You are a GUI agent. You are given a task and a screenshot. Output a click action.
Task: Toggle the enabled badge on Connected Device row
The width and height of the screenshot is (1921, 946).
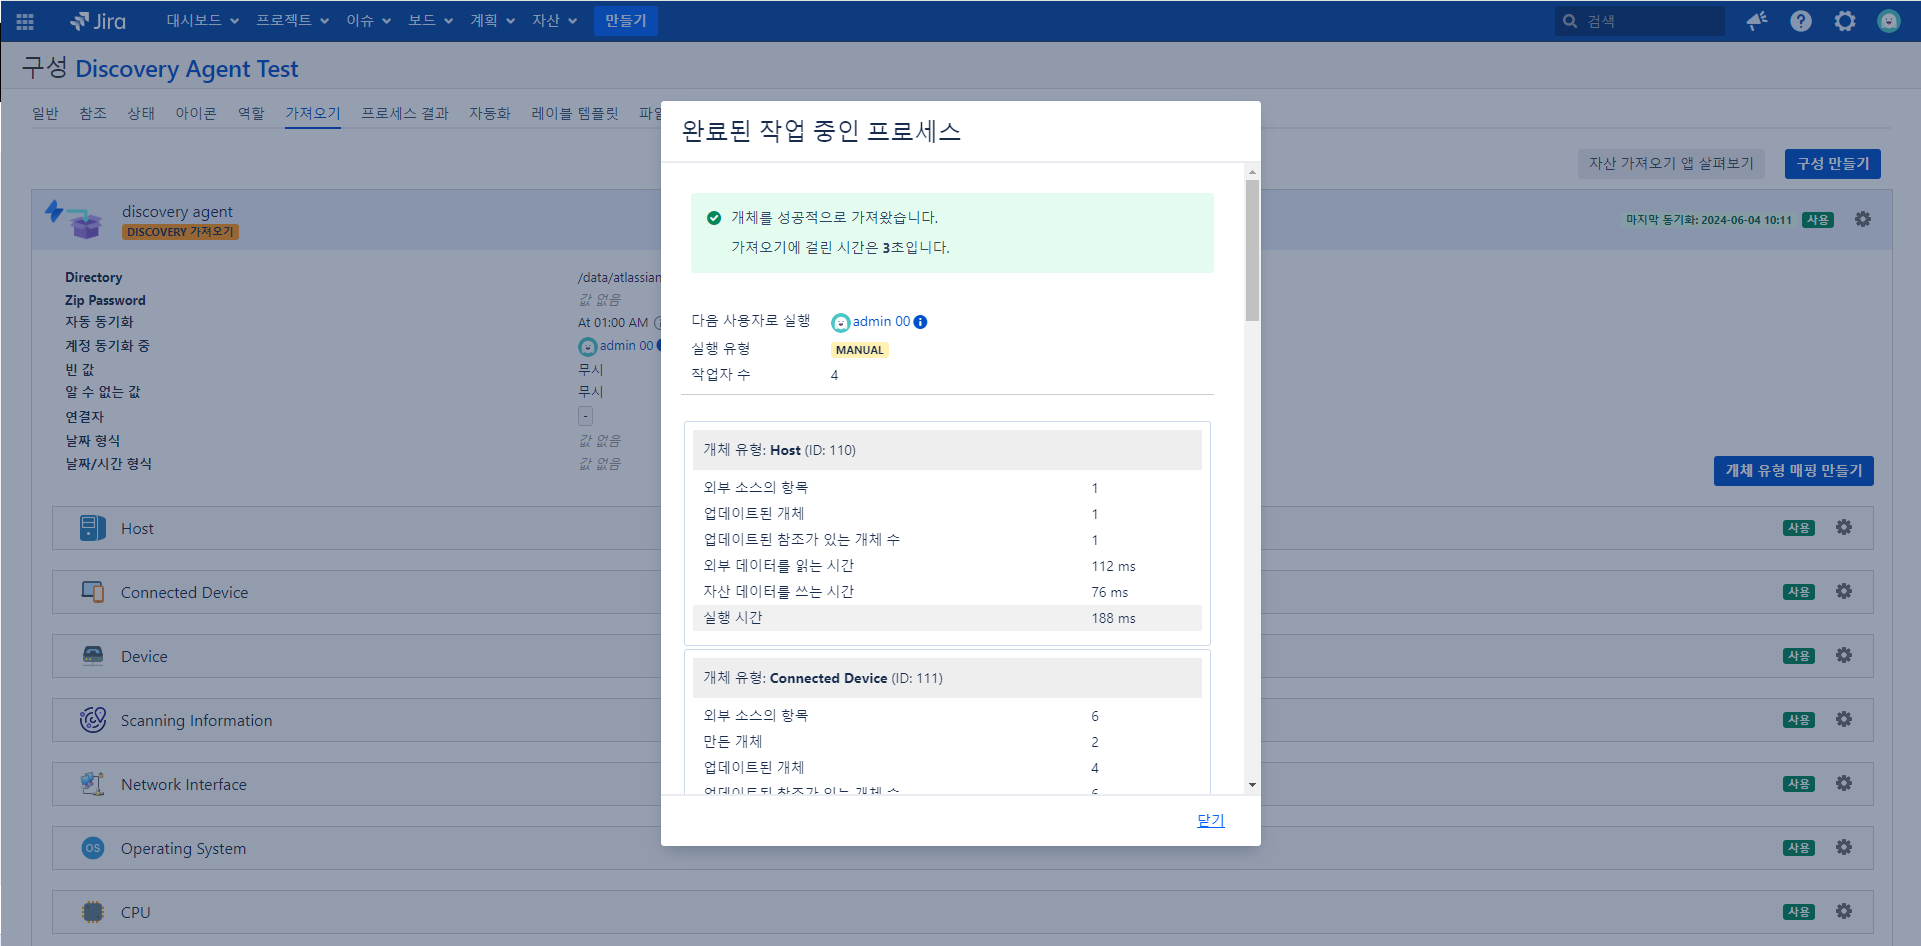(1798, 592)
